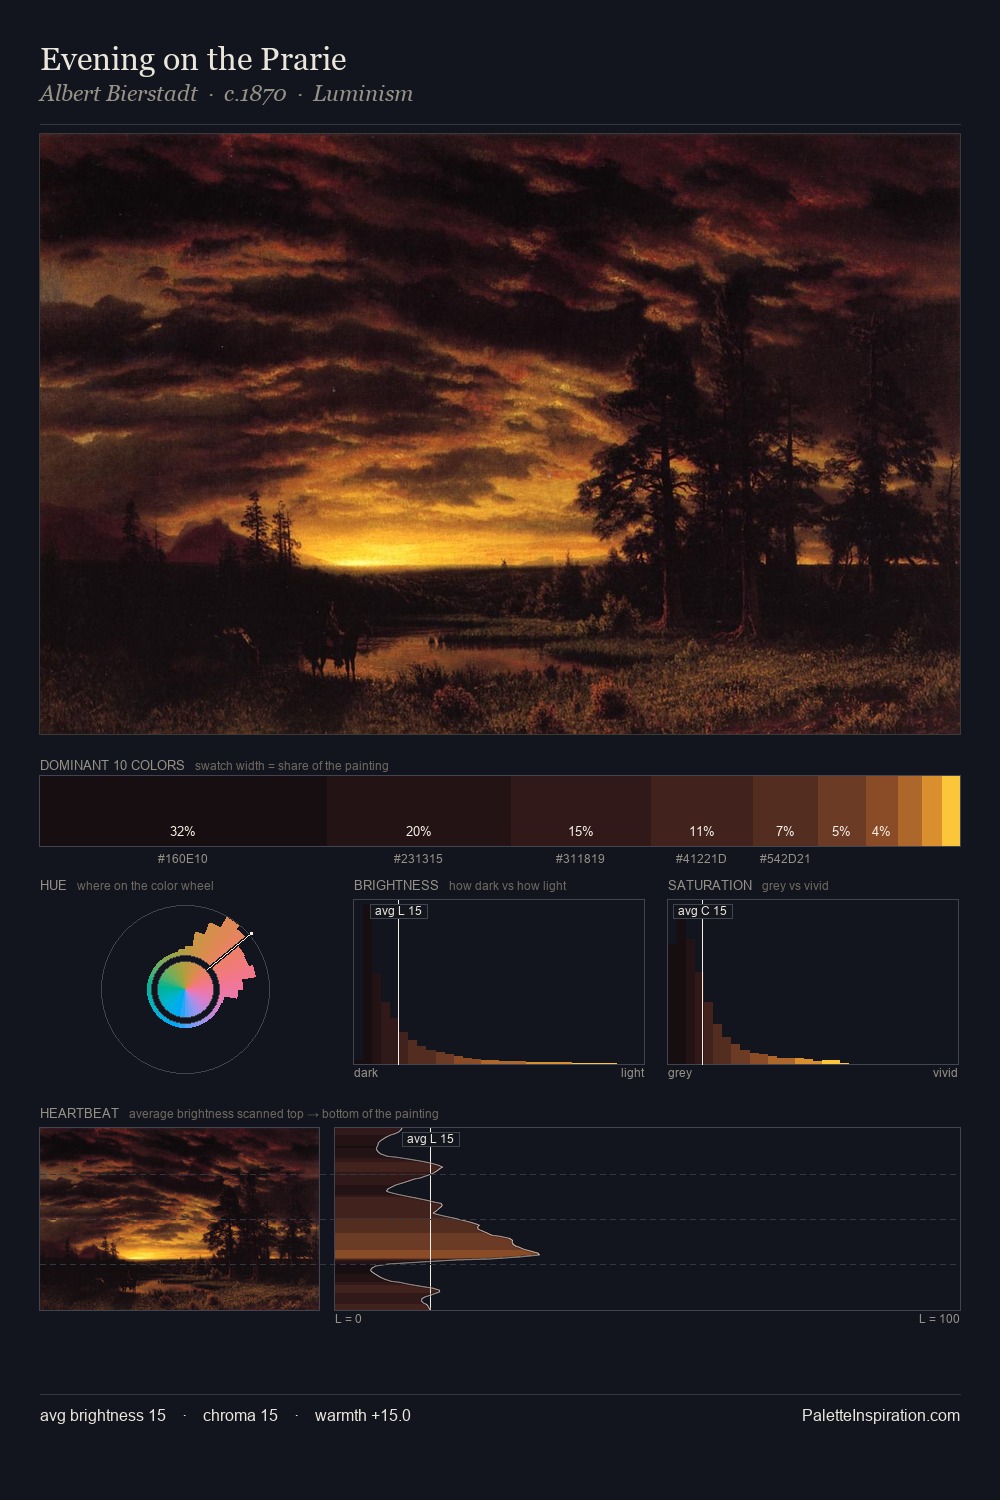Click the avg brightness 15 footer stat
The width and height of the screenshot is (1000, 1500).
103,1415
